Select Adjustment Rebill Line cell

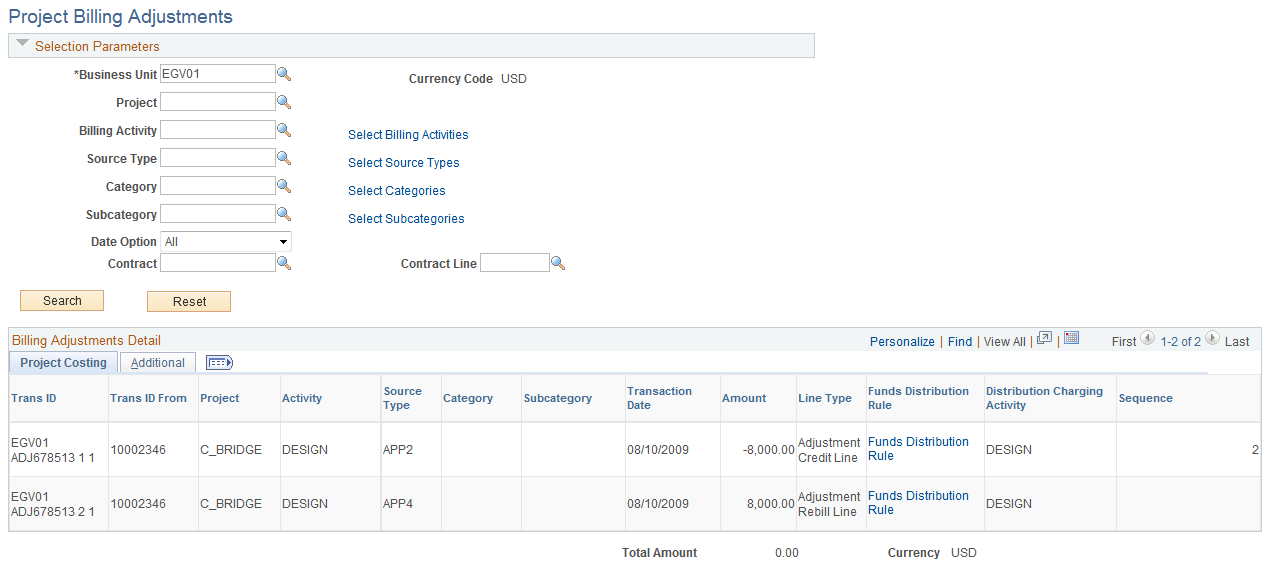point(827,504)
